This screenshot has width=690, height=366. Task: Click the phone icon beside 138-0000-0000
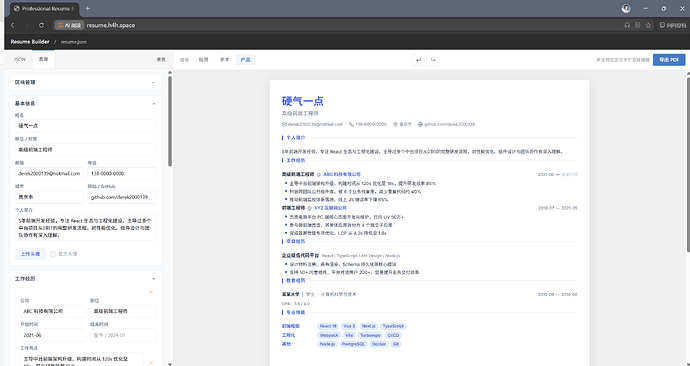coord(351,124)
